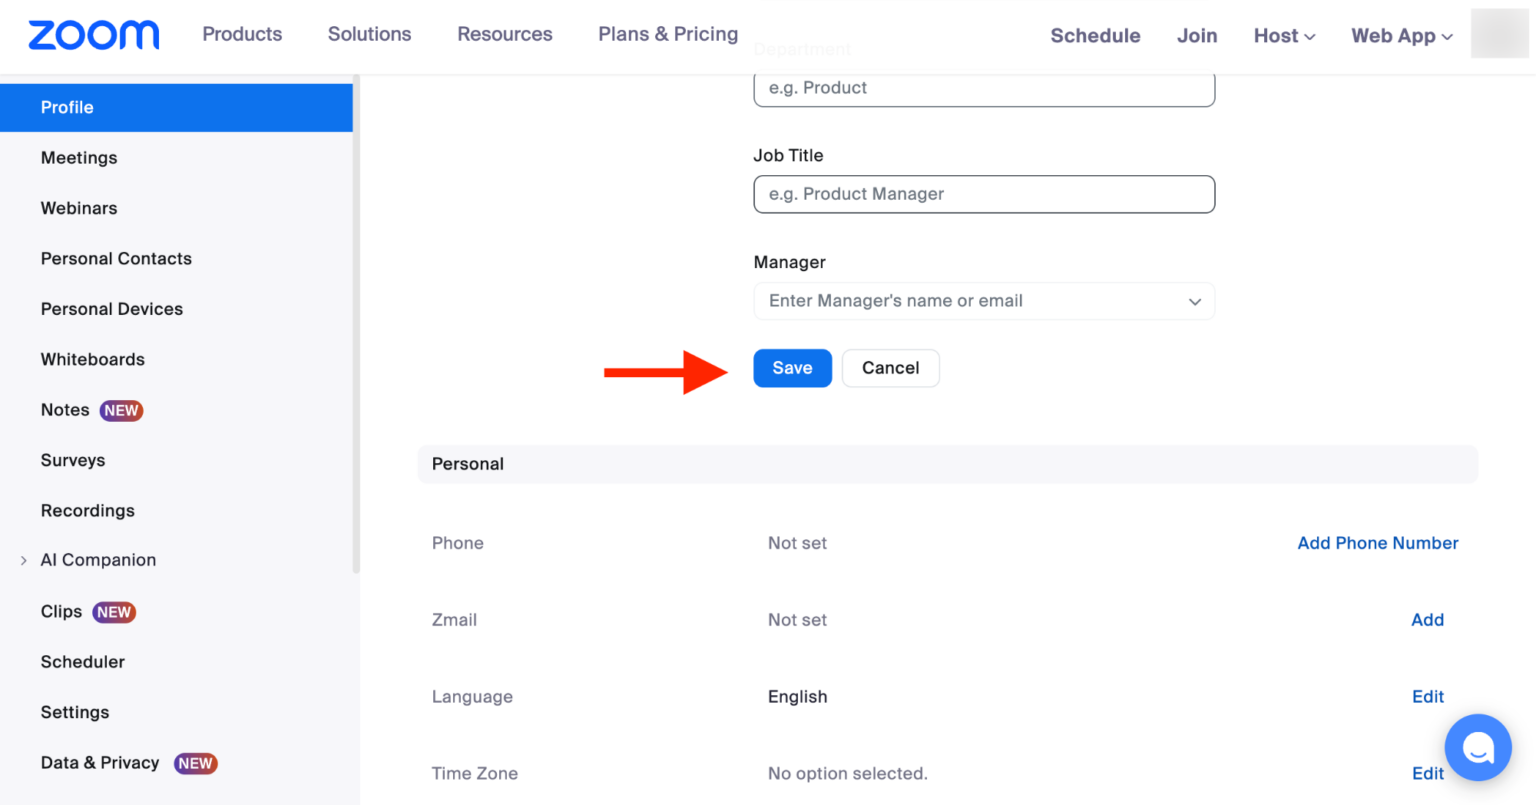Edit the Time Zone setting
1536x805 pixels.
(x=1427, y=773)
